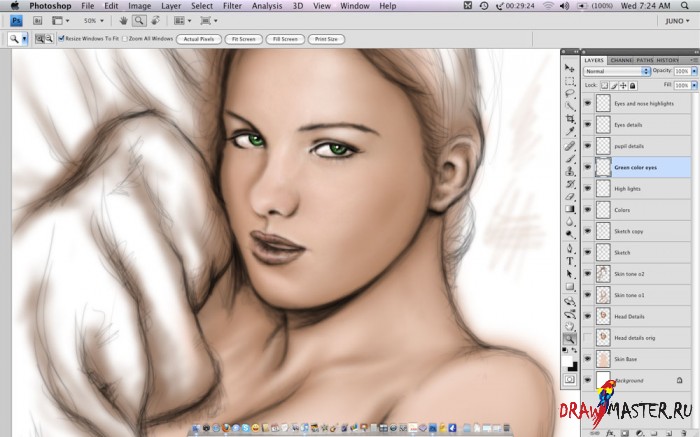Screen dimensions: 700x437
Task: Toggle Quick Mask mode
Action: (570, 379)
